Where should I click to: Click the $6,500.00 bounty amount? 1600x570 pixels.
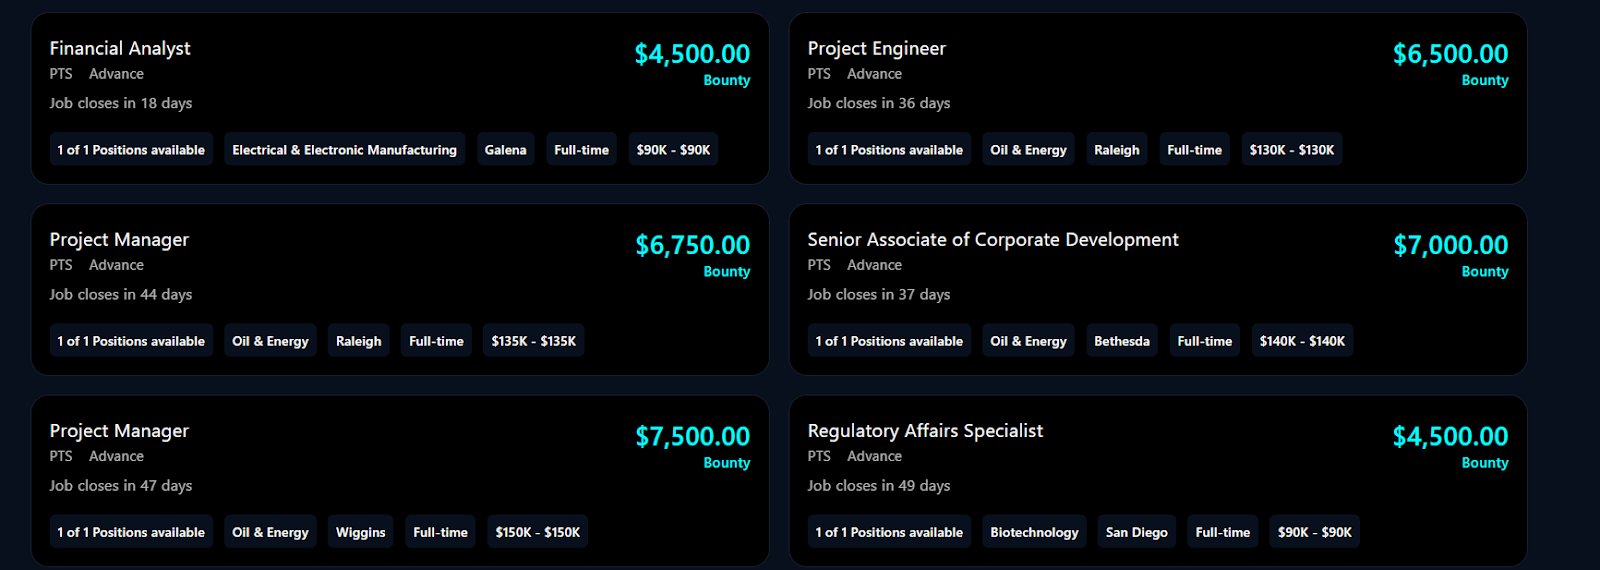[1450, 54]
